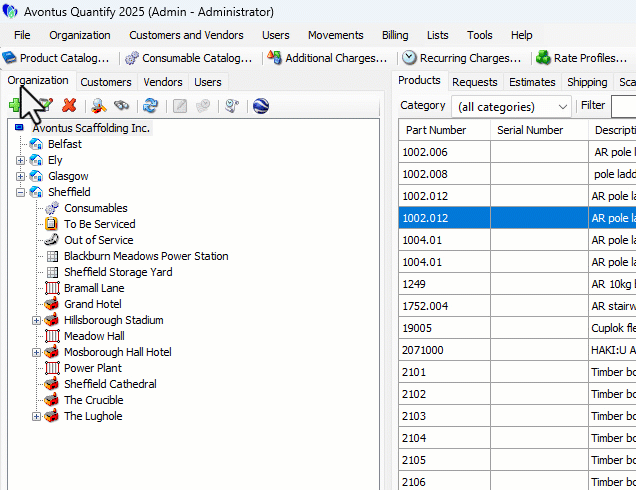Open the Billing menu
Image resolution: width=636 pixels, height=490 pixels.
(395, 35)
